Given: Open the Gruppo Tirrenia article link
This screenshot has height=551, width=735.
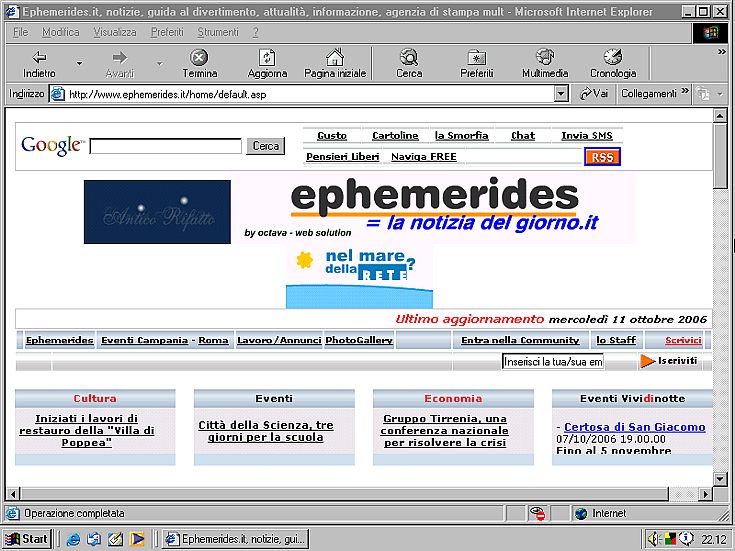Looking at the screenshot, I should coord(444,430).
